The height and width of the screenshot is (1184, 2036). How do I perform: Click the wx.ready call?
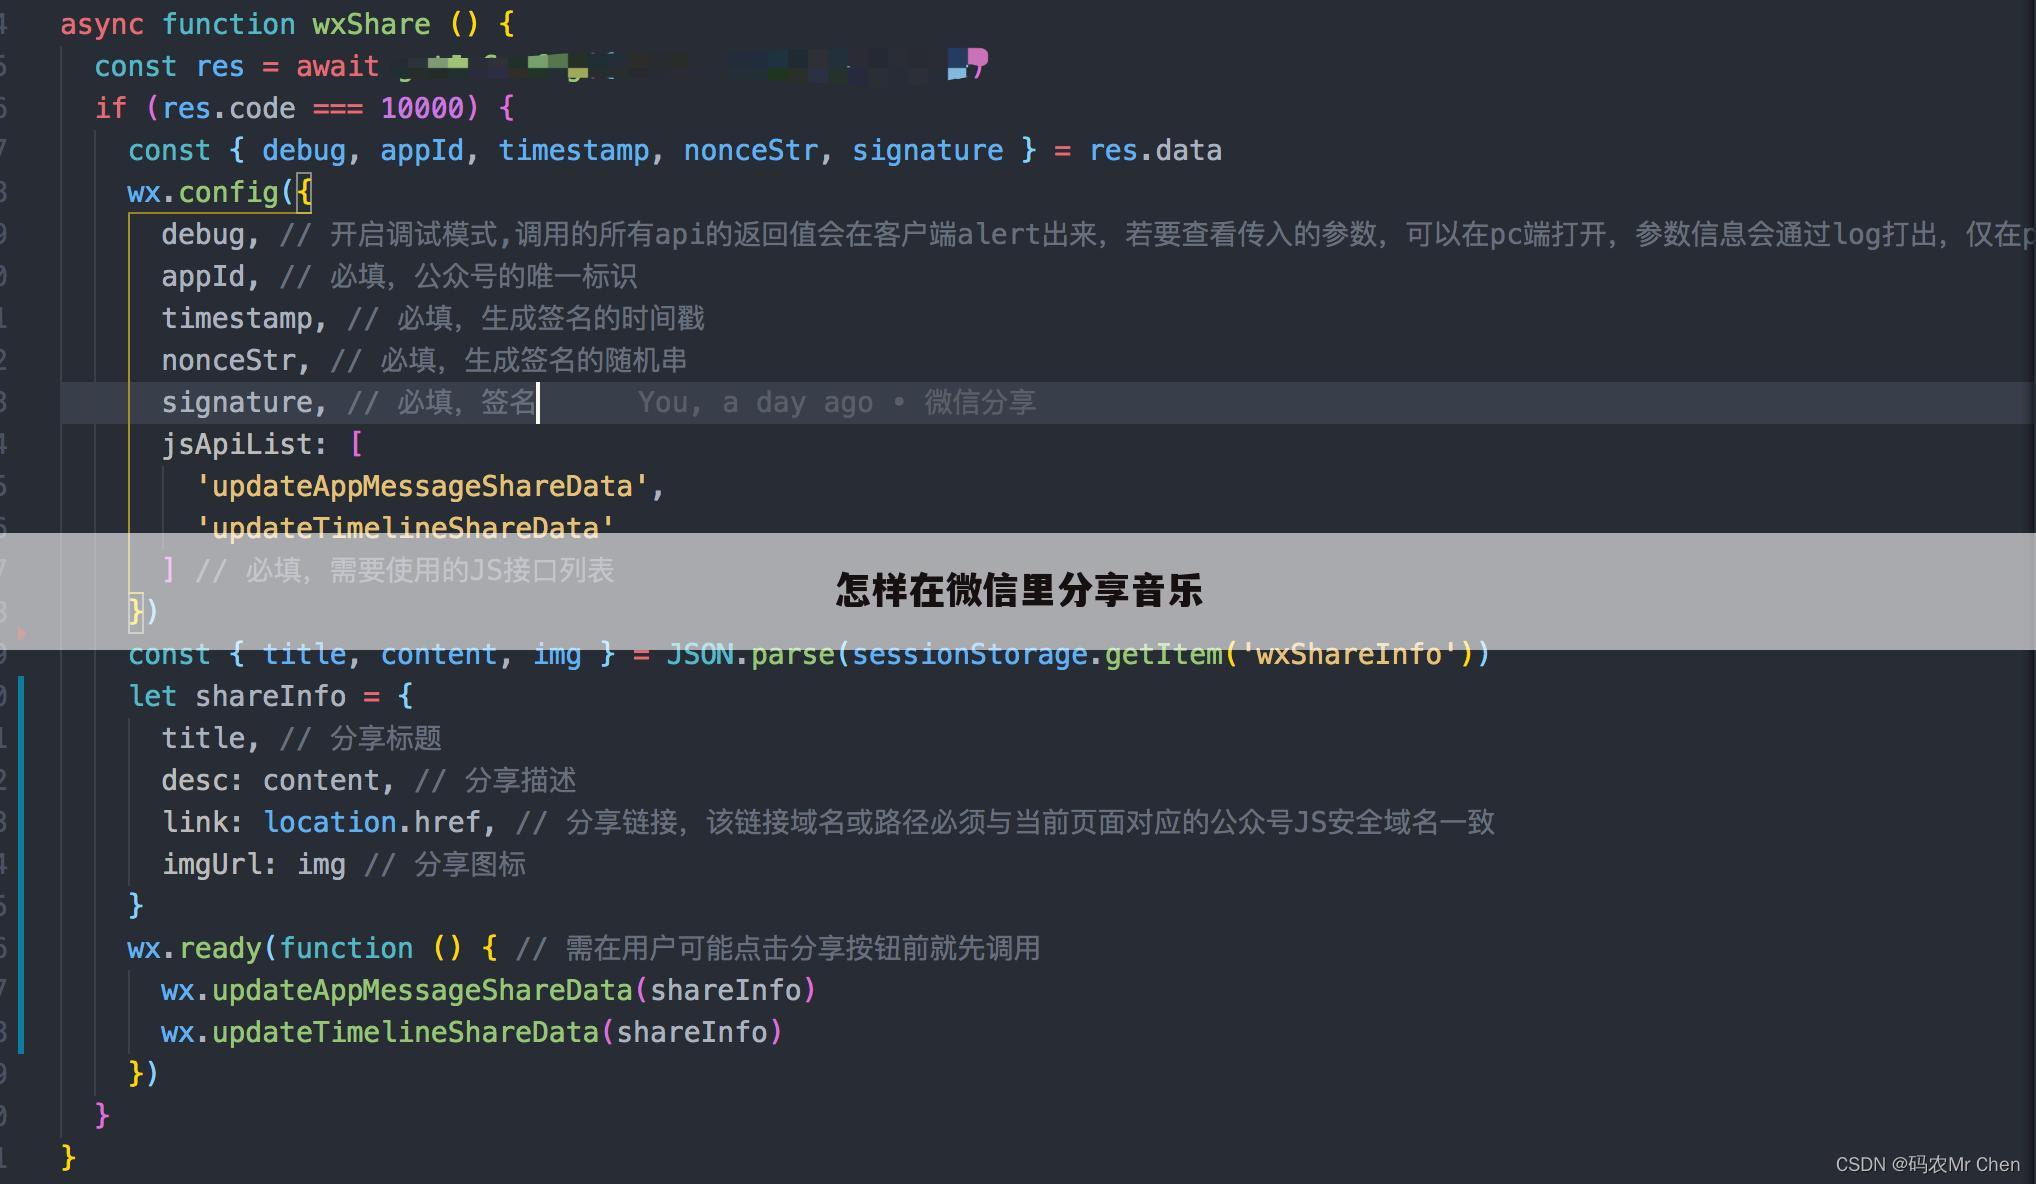coord(194,948)
